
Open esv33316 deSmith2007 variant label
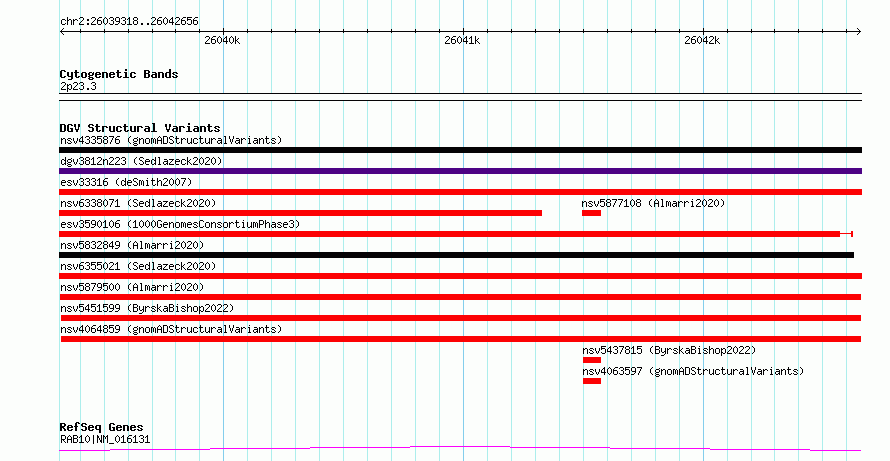tap(126, 182)
